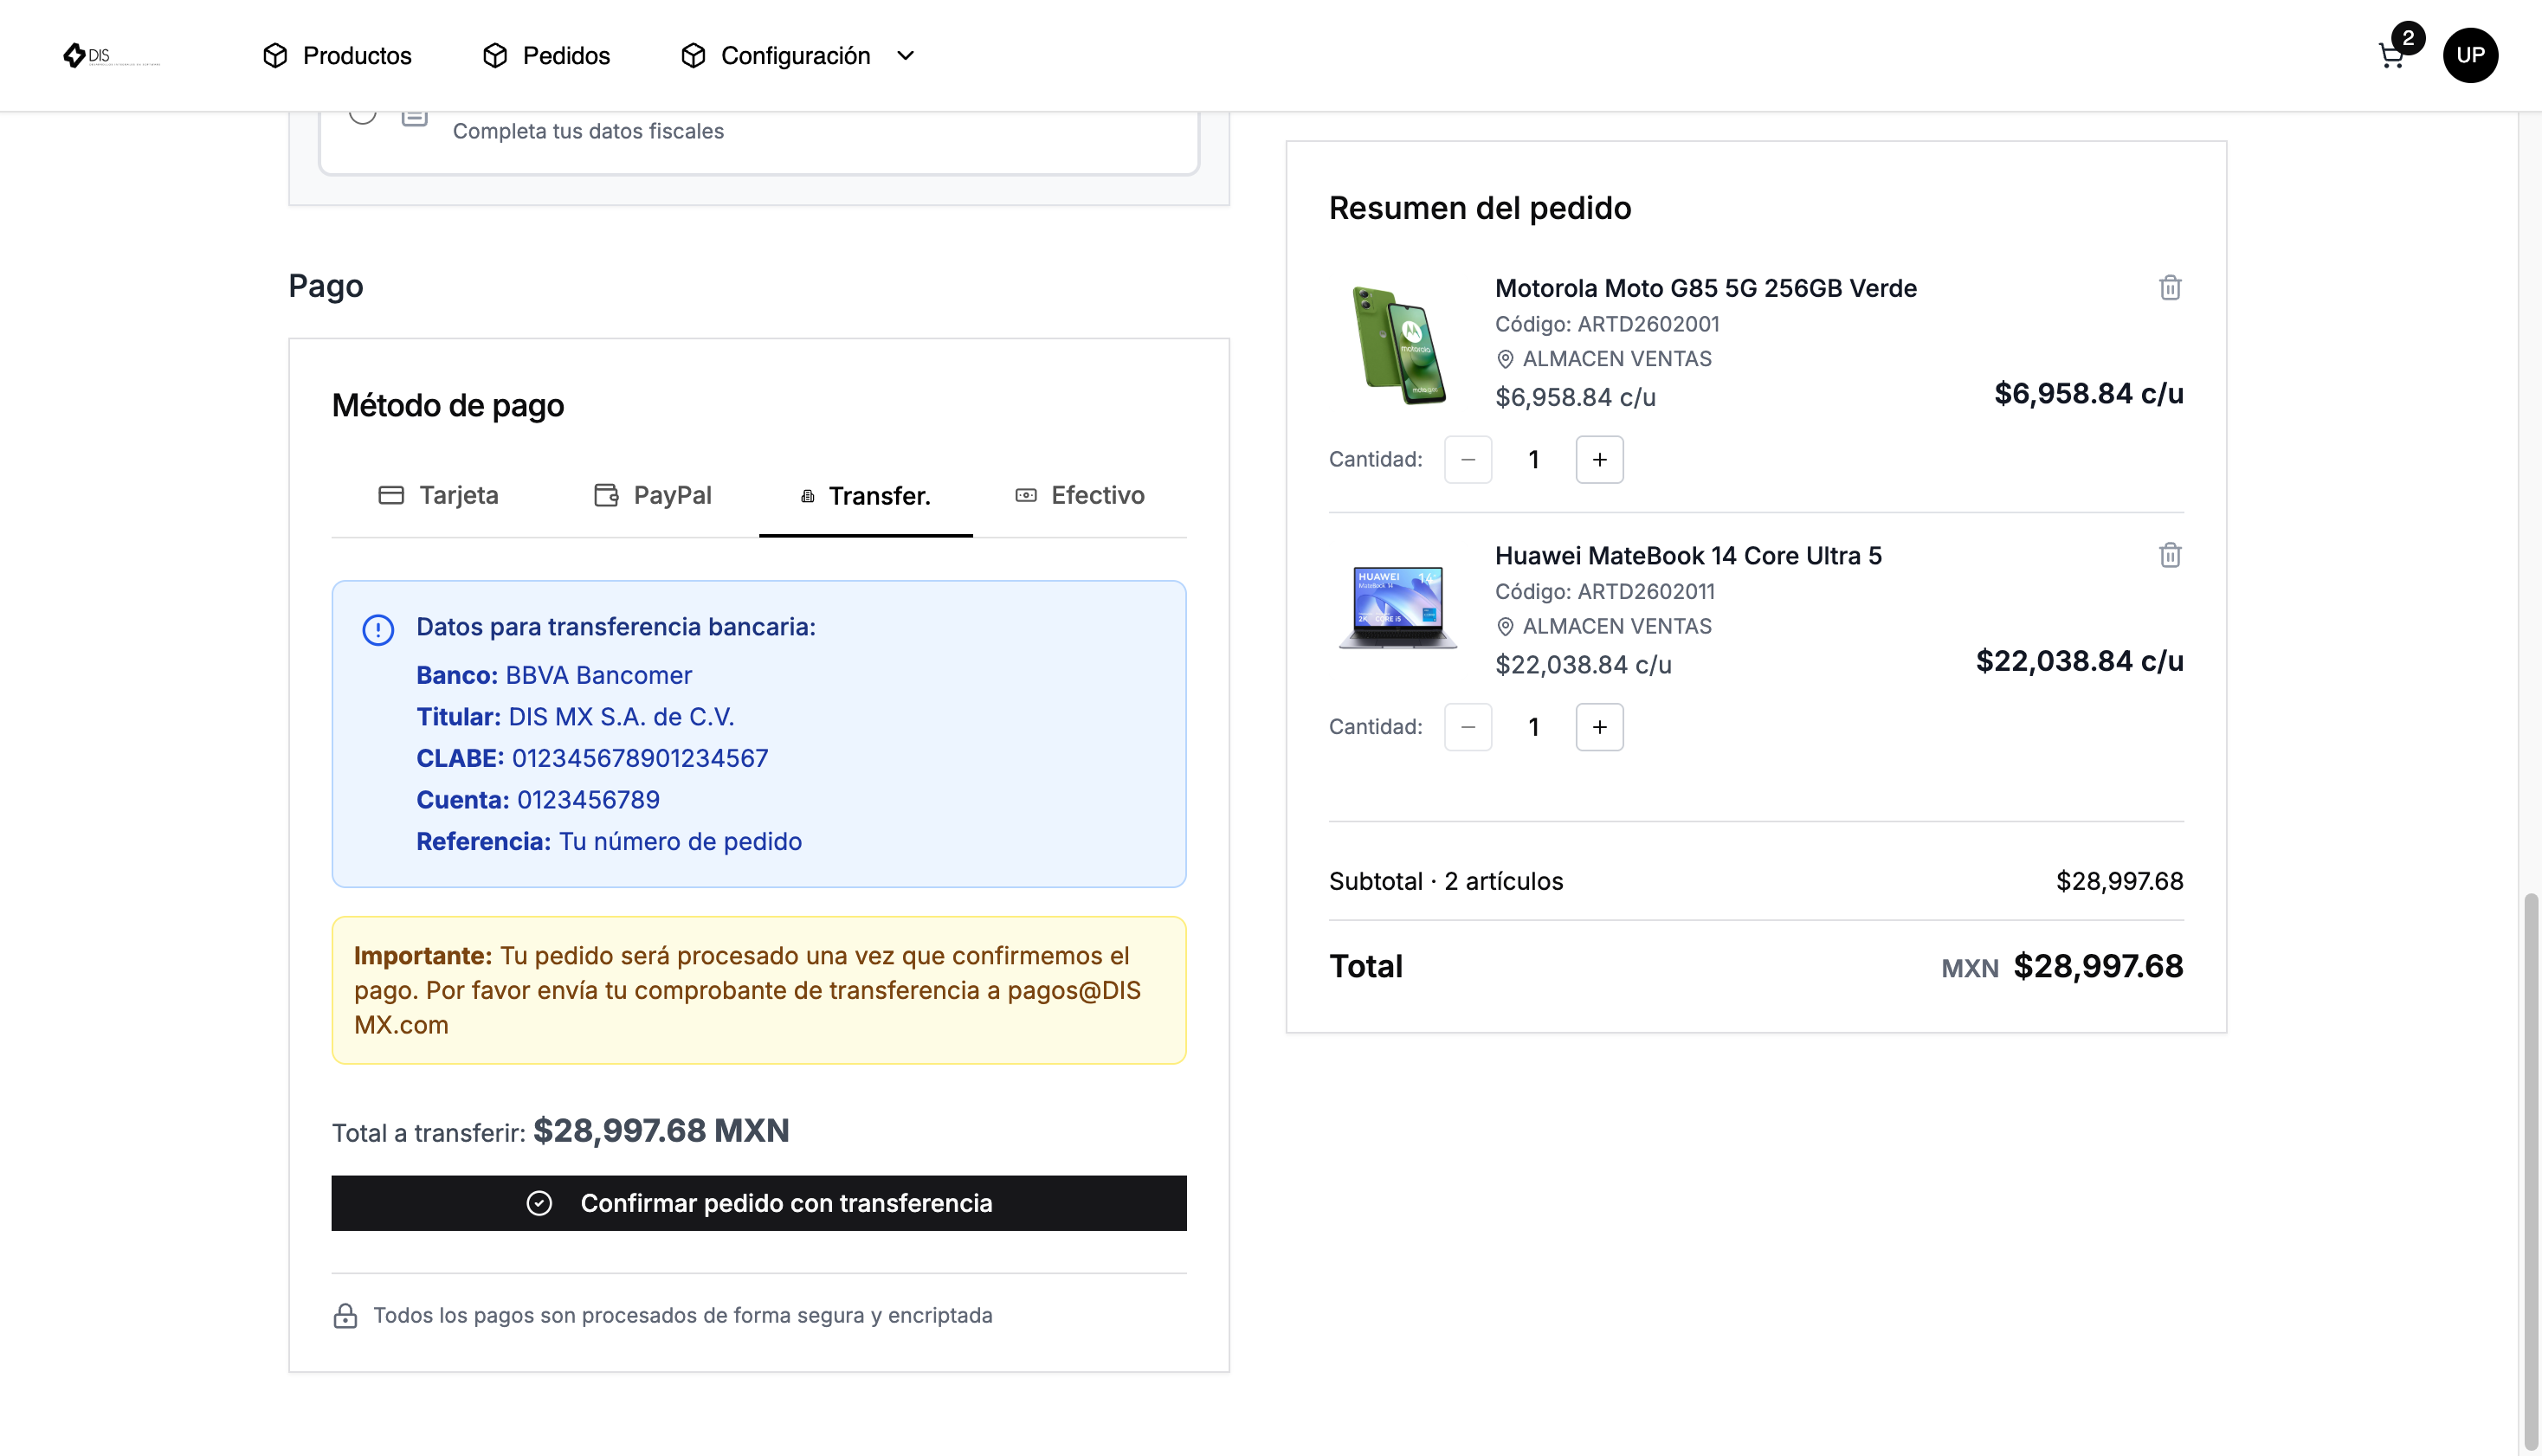
Task: Click the lock icon near secure payments note
Action: (x=345, y=1315)
